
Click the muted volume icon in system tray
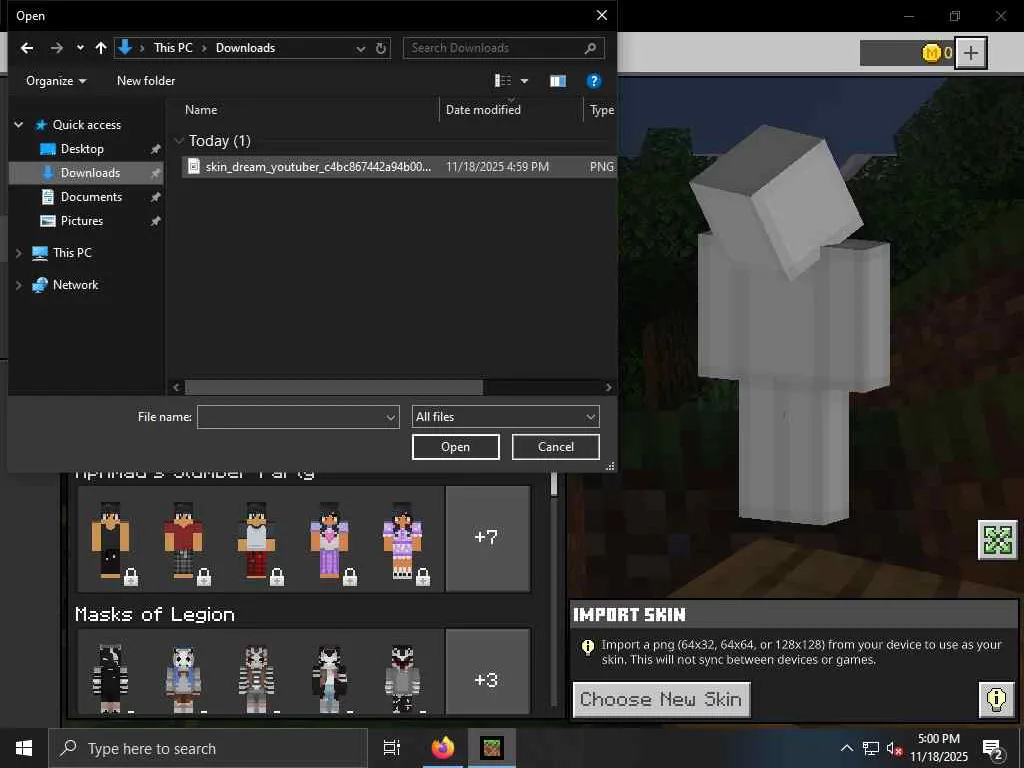[895, 748]
